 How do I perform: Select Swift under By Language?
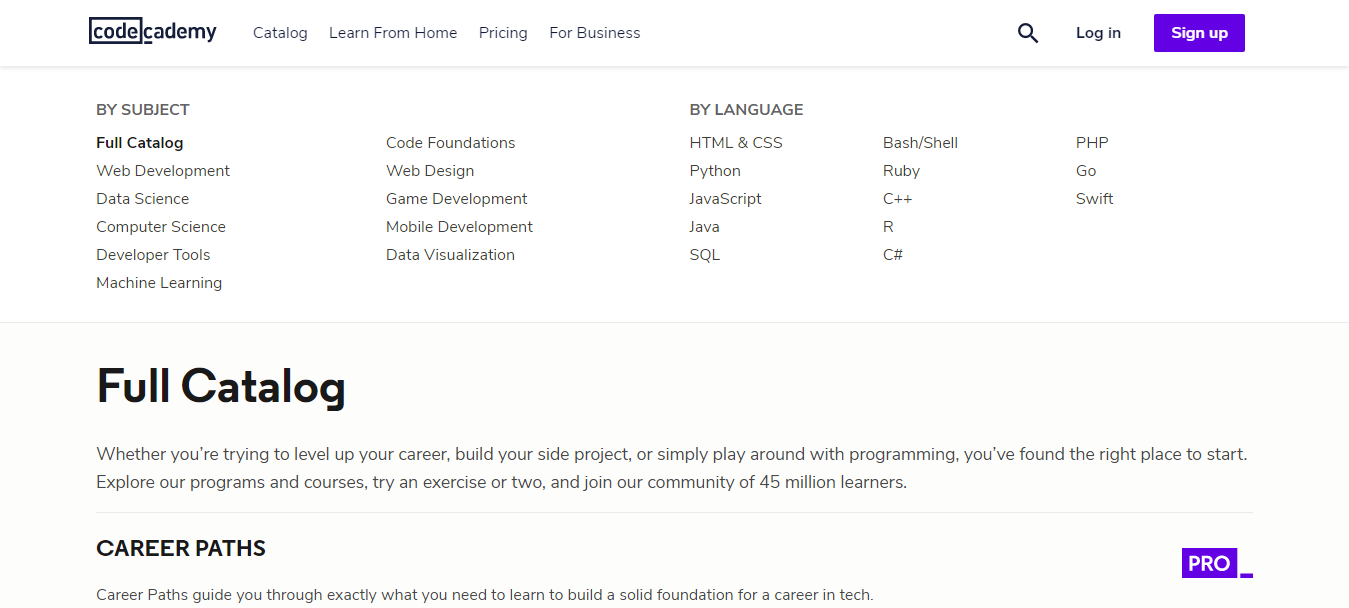[1094, 198]
